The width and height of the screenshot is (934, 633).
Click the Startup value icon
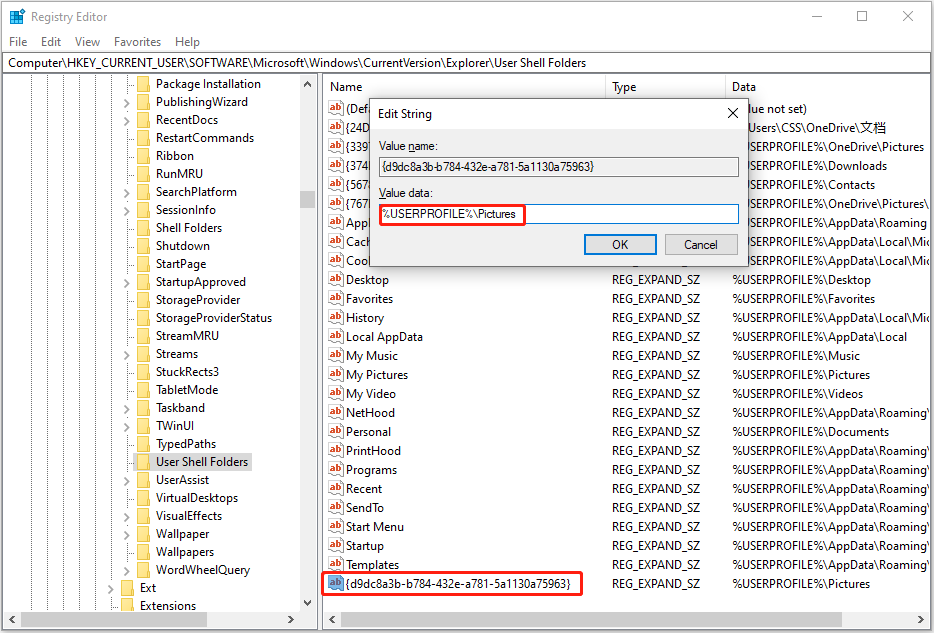tap(335, 545)
